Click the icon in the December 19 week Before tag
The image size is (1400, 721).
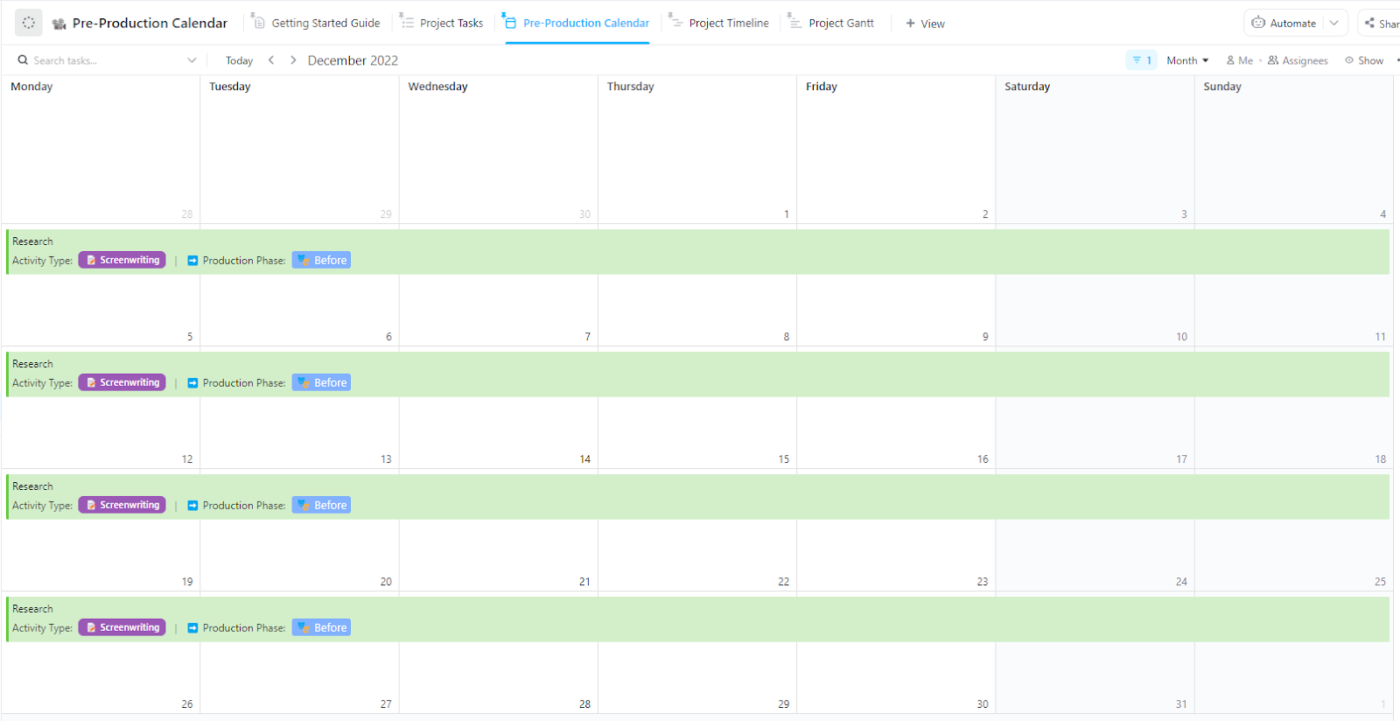tap(303, 505)
